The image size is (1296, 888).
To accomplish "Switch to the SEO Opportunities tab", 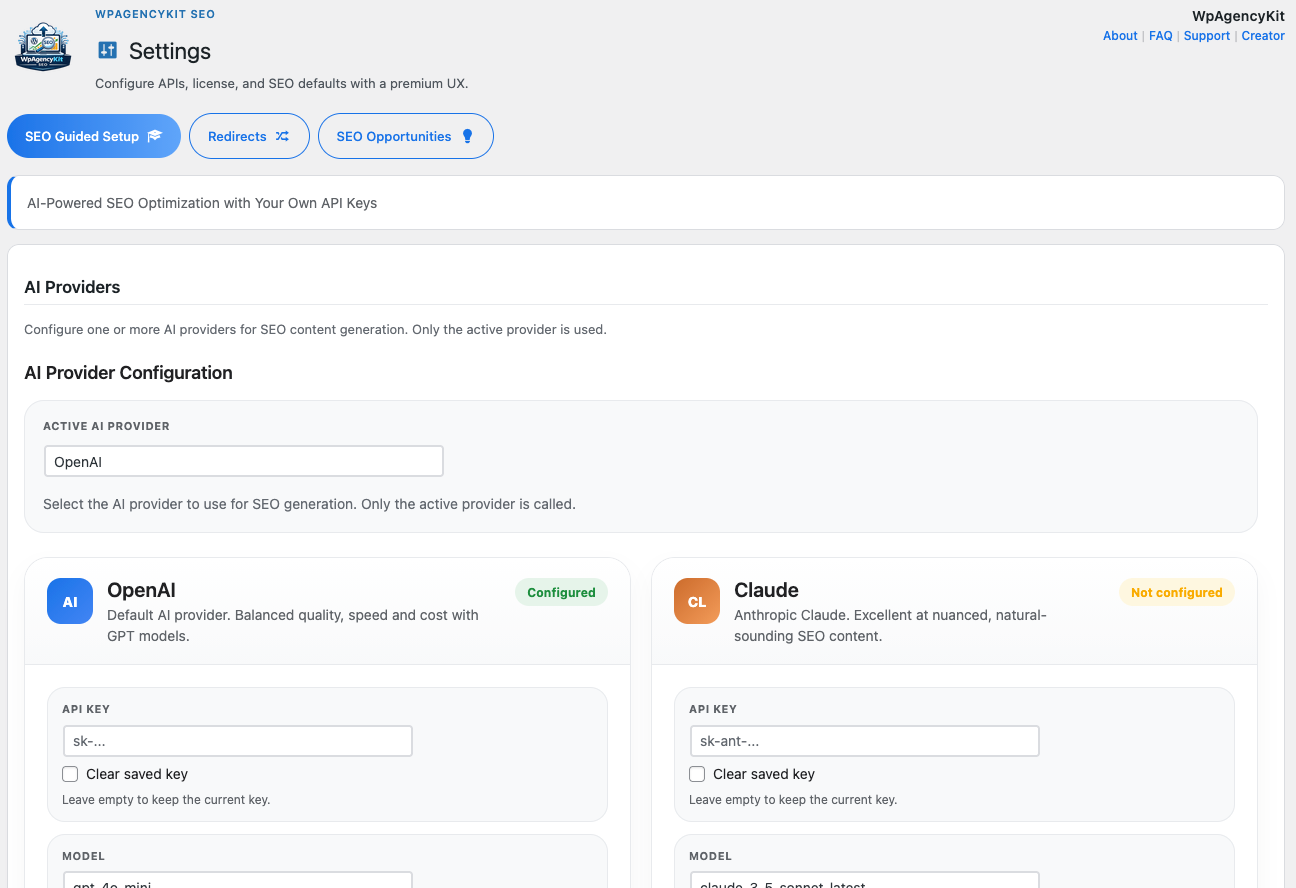I will point(406,136).
